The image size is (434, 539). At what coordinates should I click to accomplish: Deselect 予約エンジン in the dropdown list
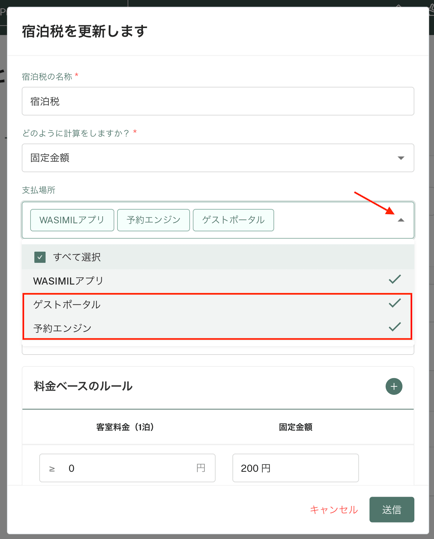(x=218, y=328)
